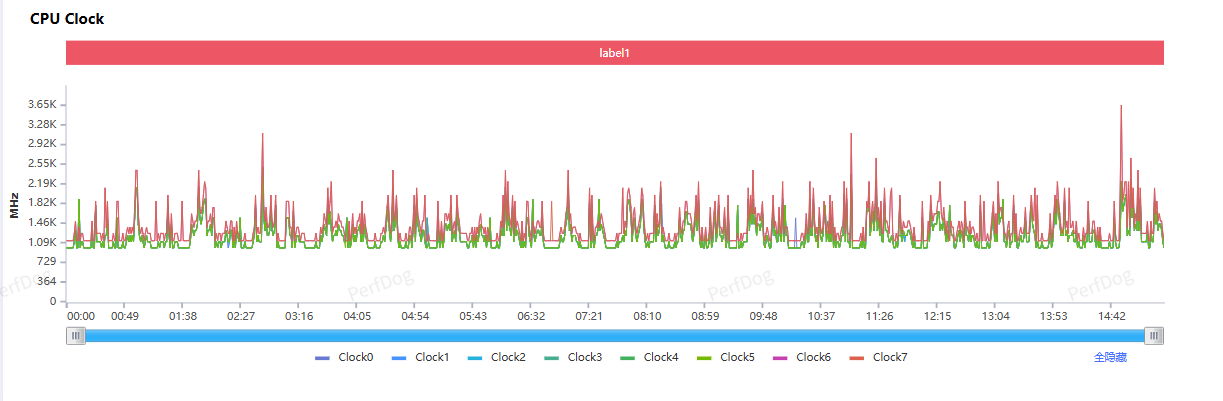This screenshot has width=1223, height=401.
Task: Toggle the Clock6 legend entry
Action: pyautogui.click(x=802, y=357)
